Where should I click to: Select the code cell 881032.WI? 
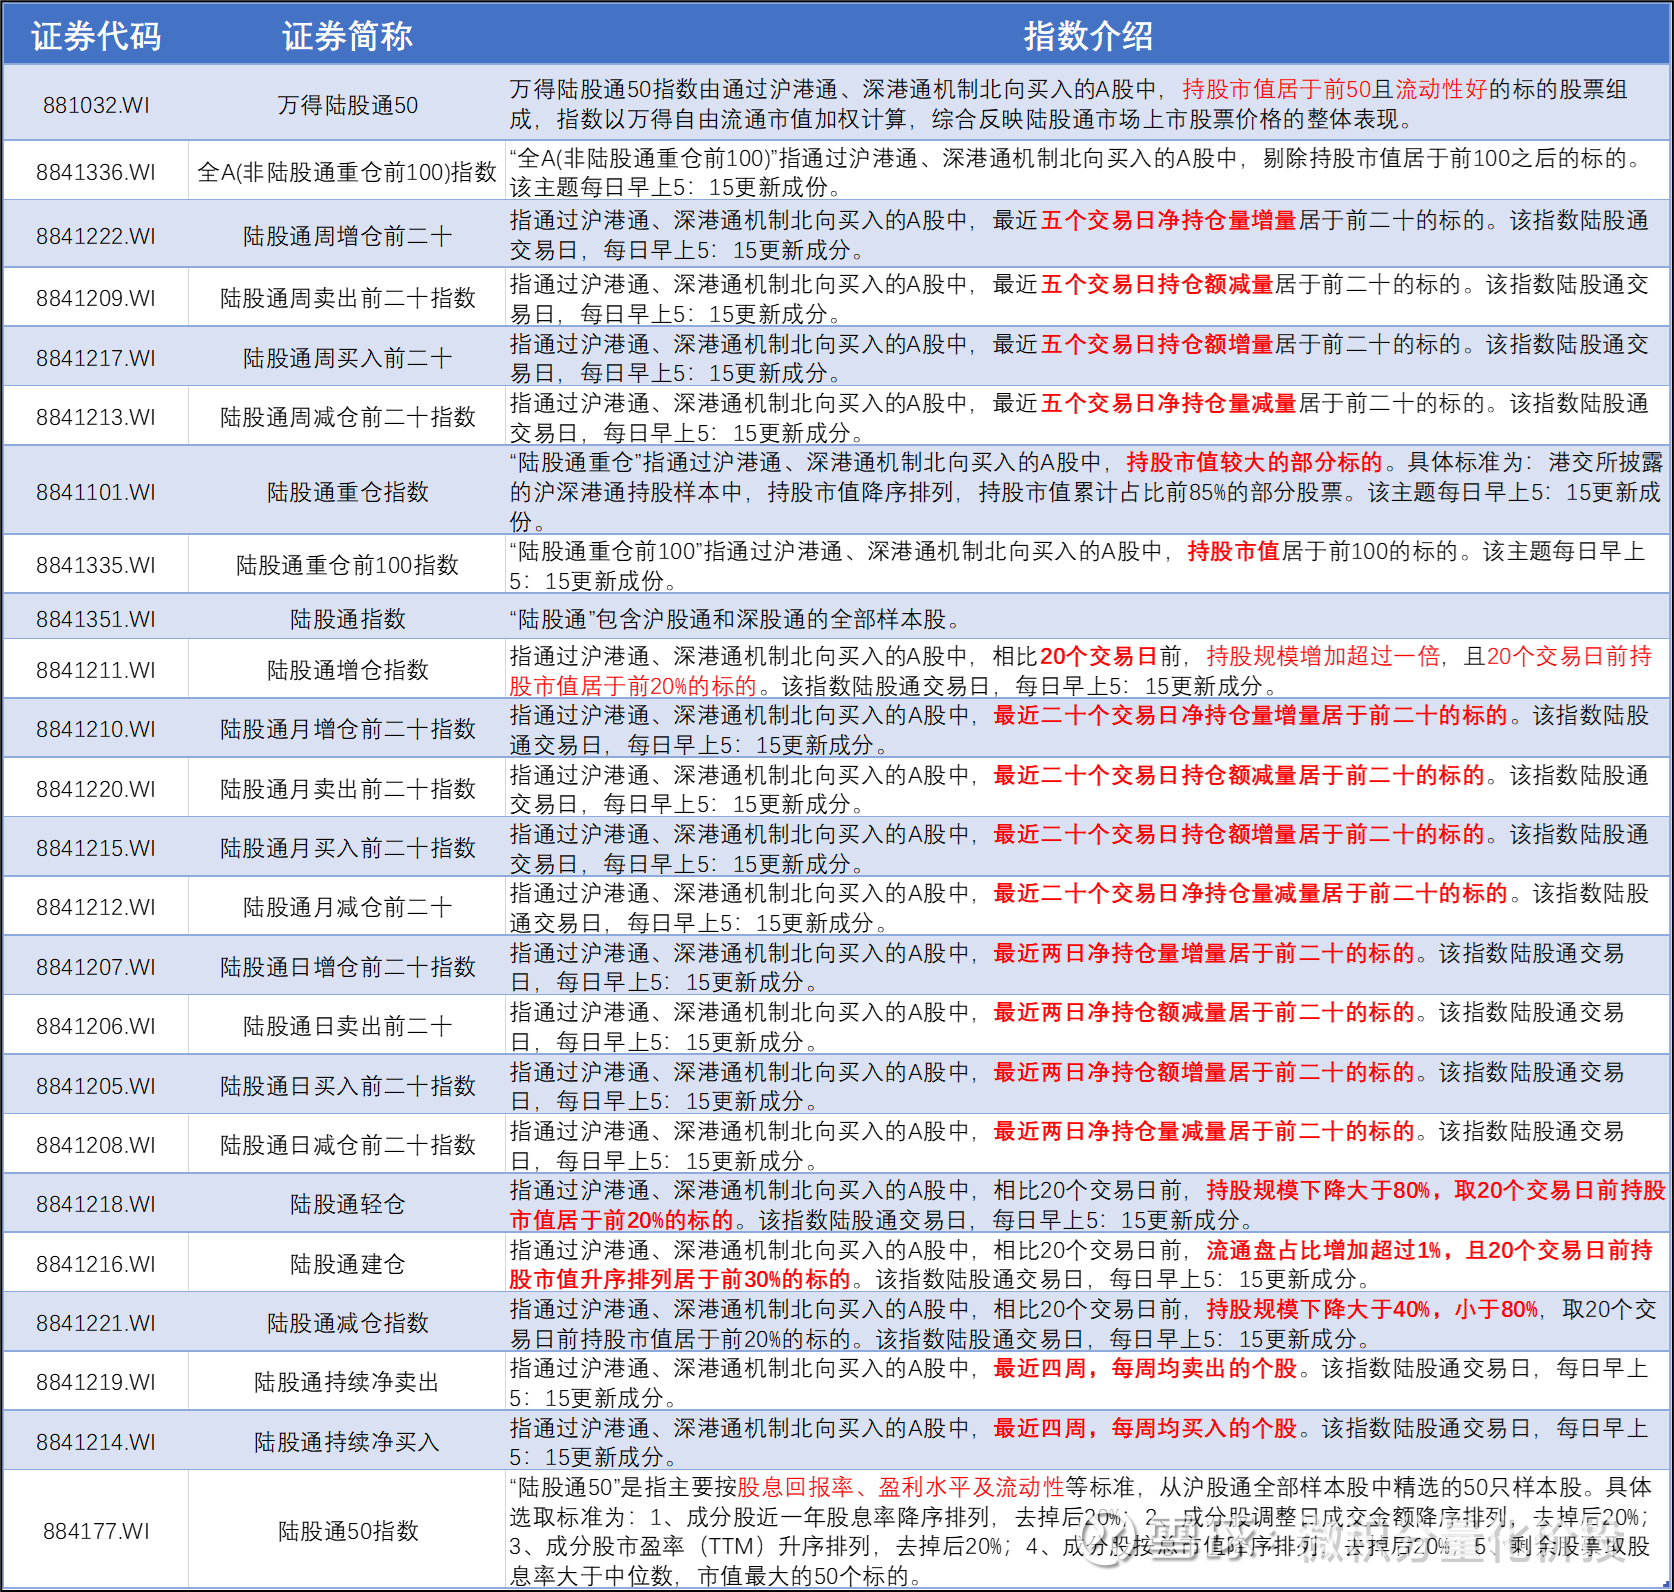(x=96, y=105)
